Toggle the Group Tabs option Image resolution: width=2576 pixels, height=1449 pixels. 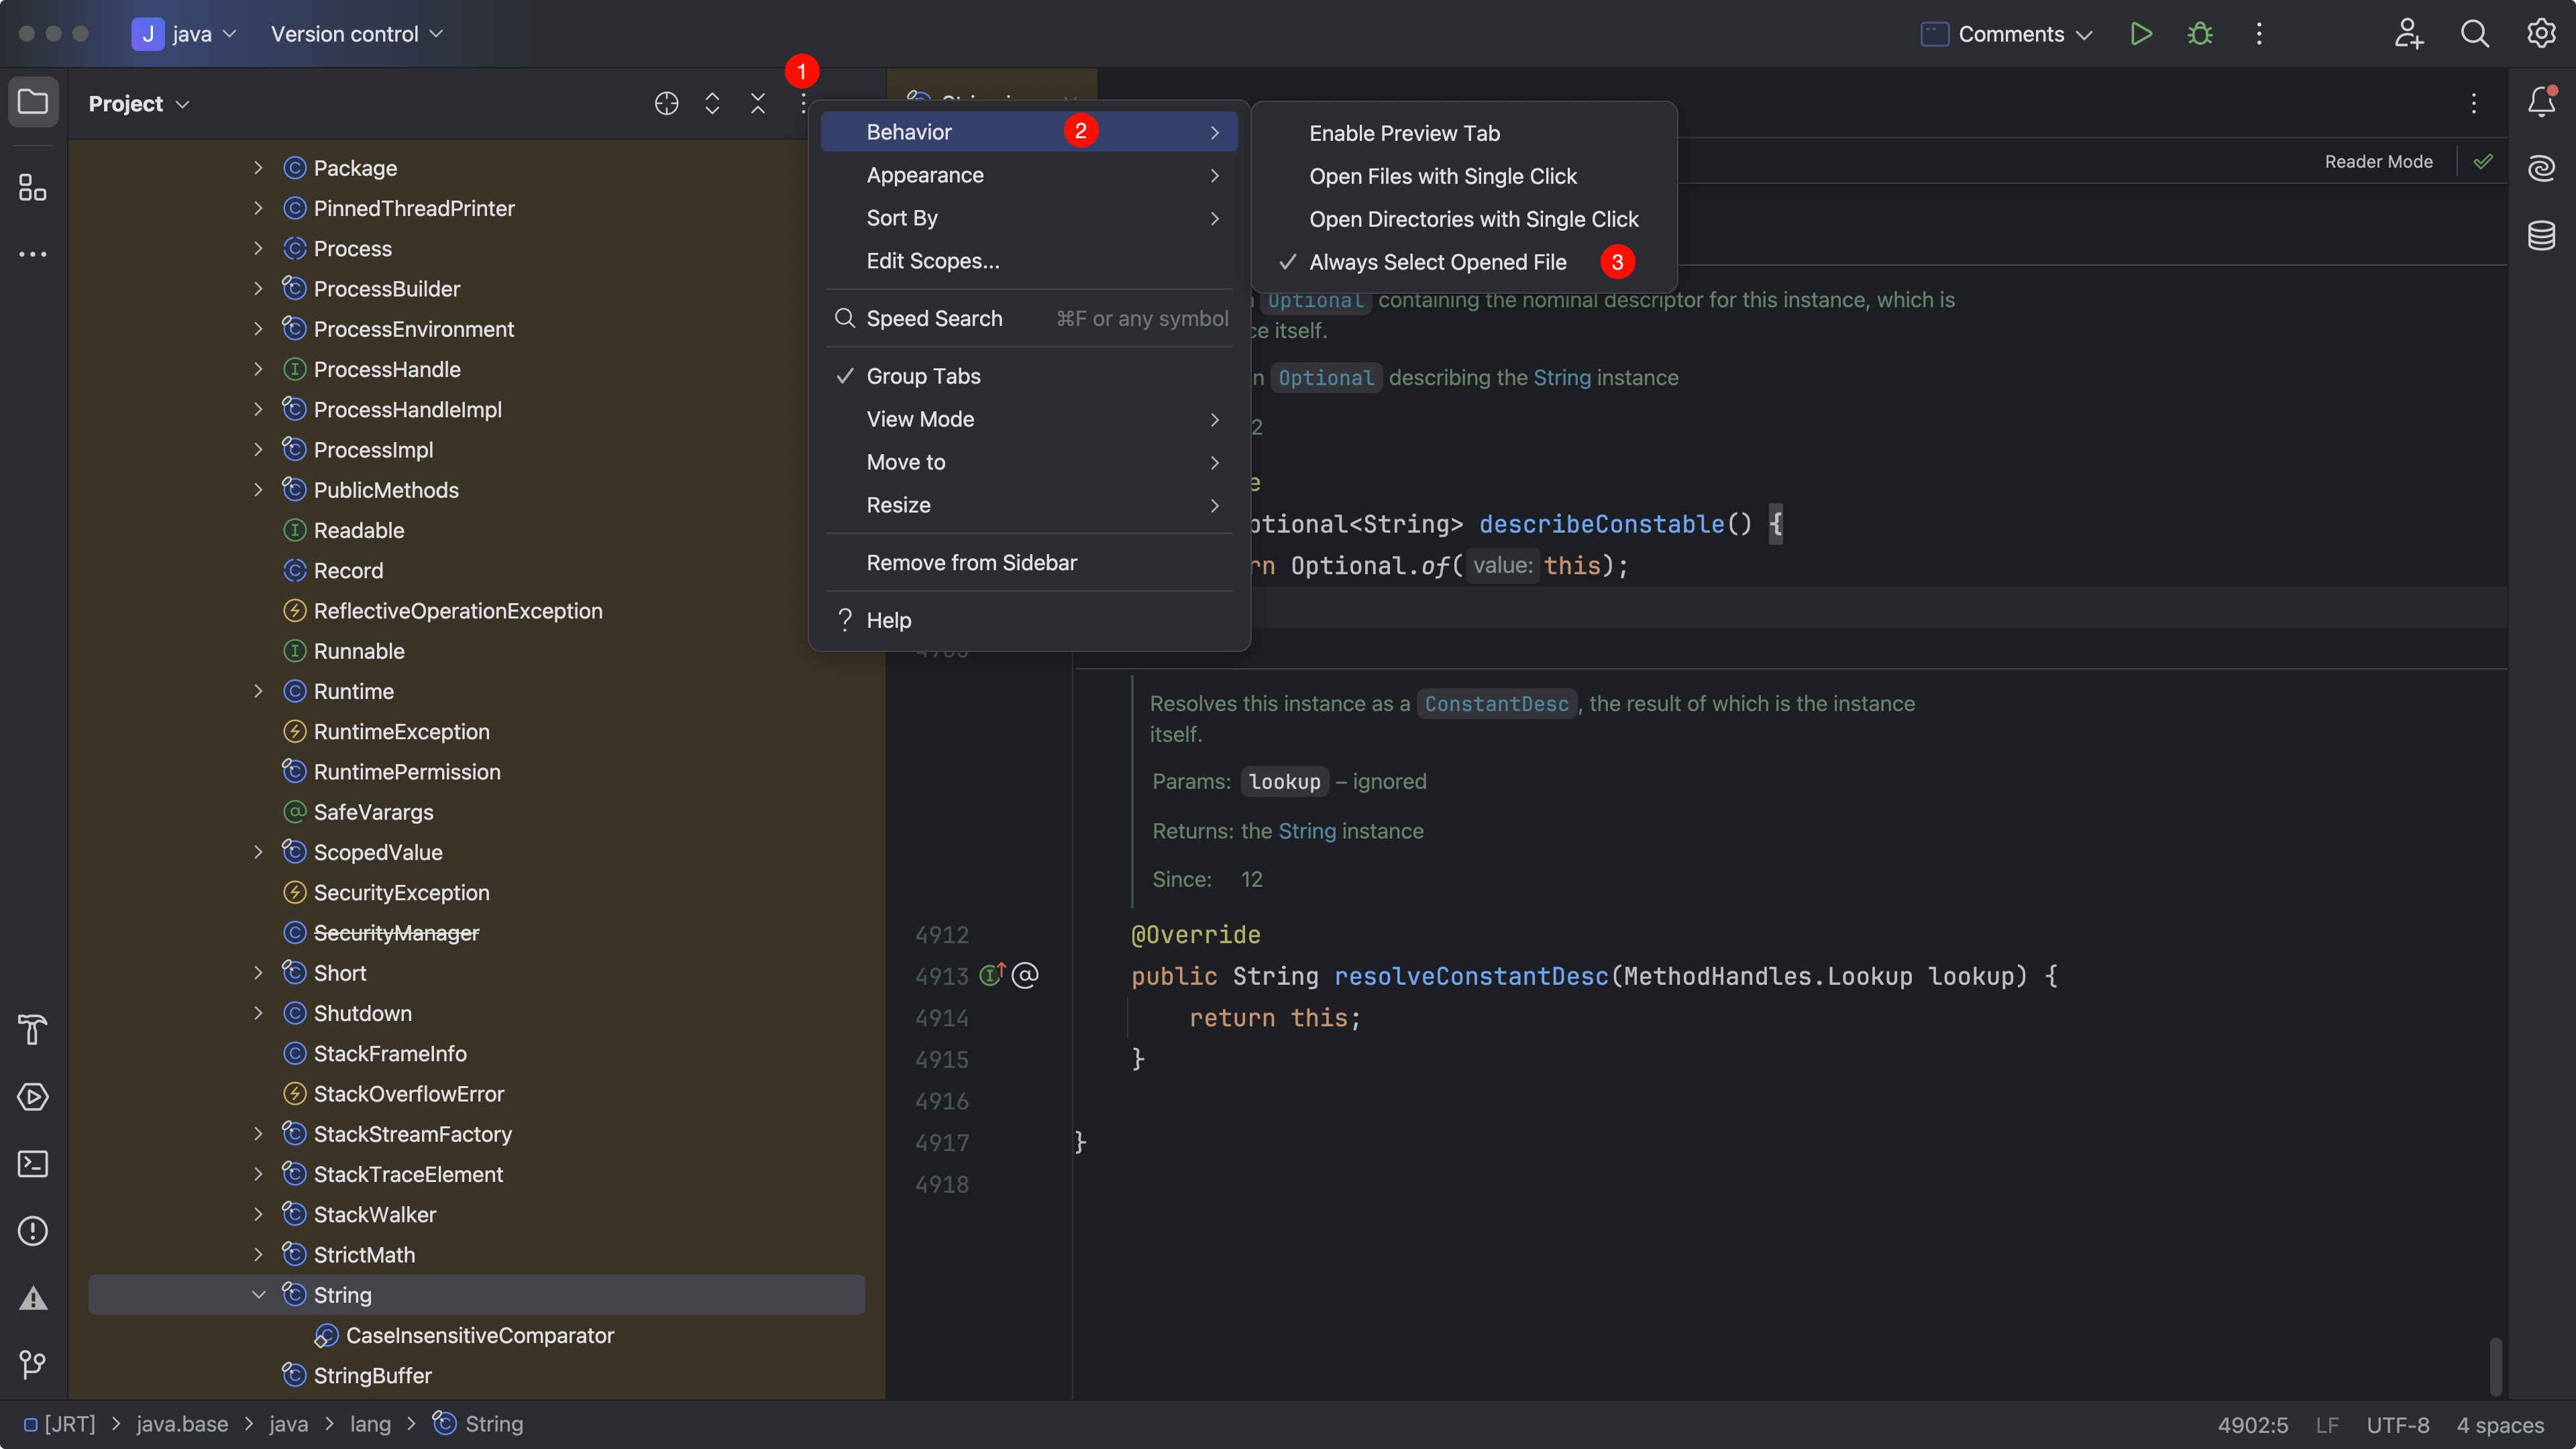point(923,376)
